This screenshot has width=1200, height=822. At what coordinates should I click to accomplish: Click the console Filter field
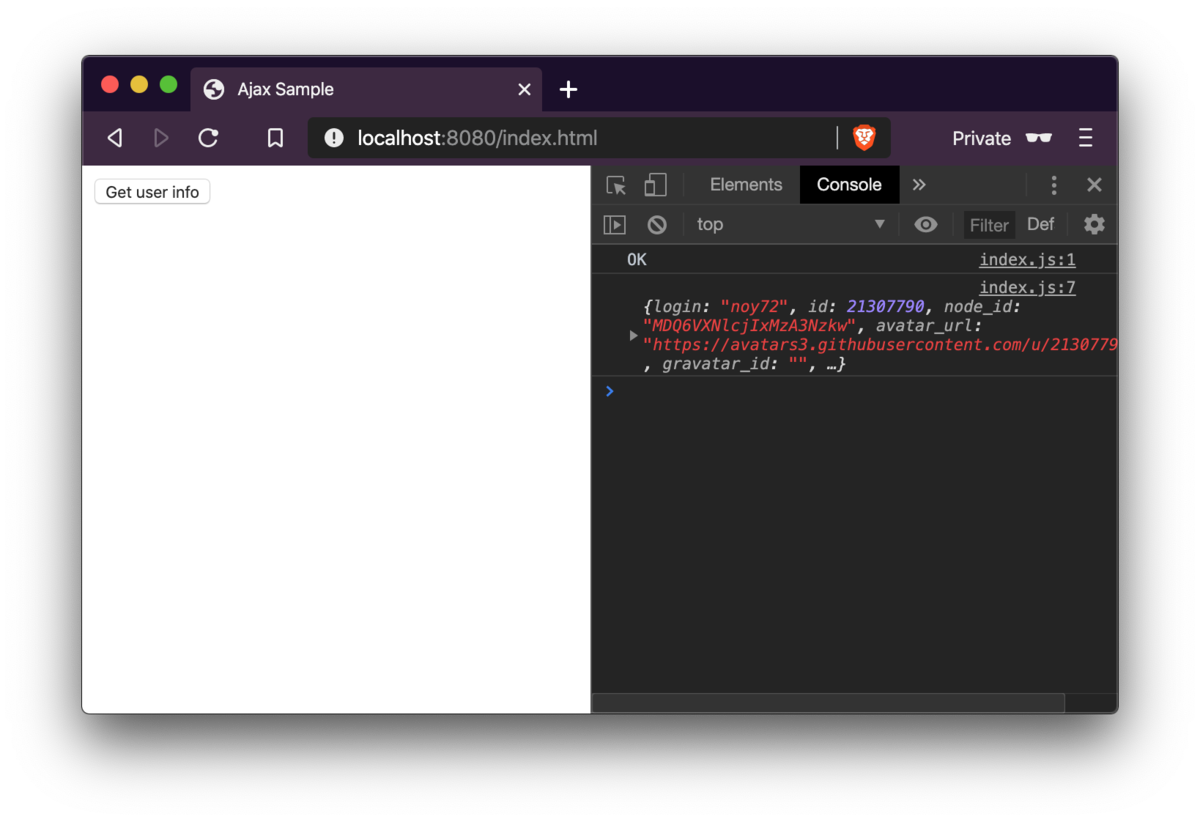[989, 225]
